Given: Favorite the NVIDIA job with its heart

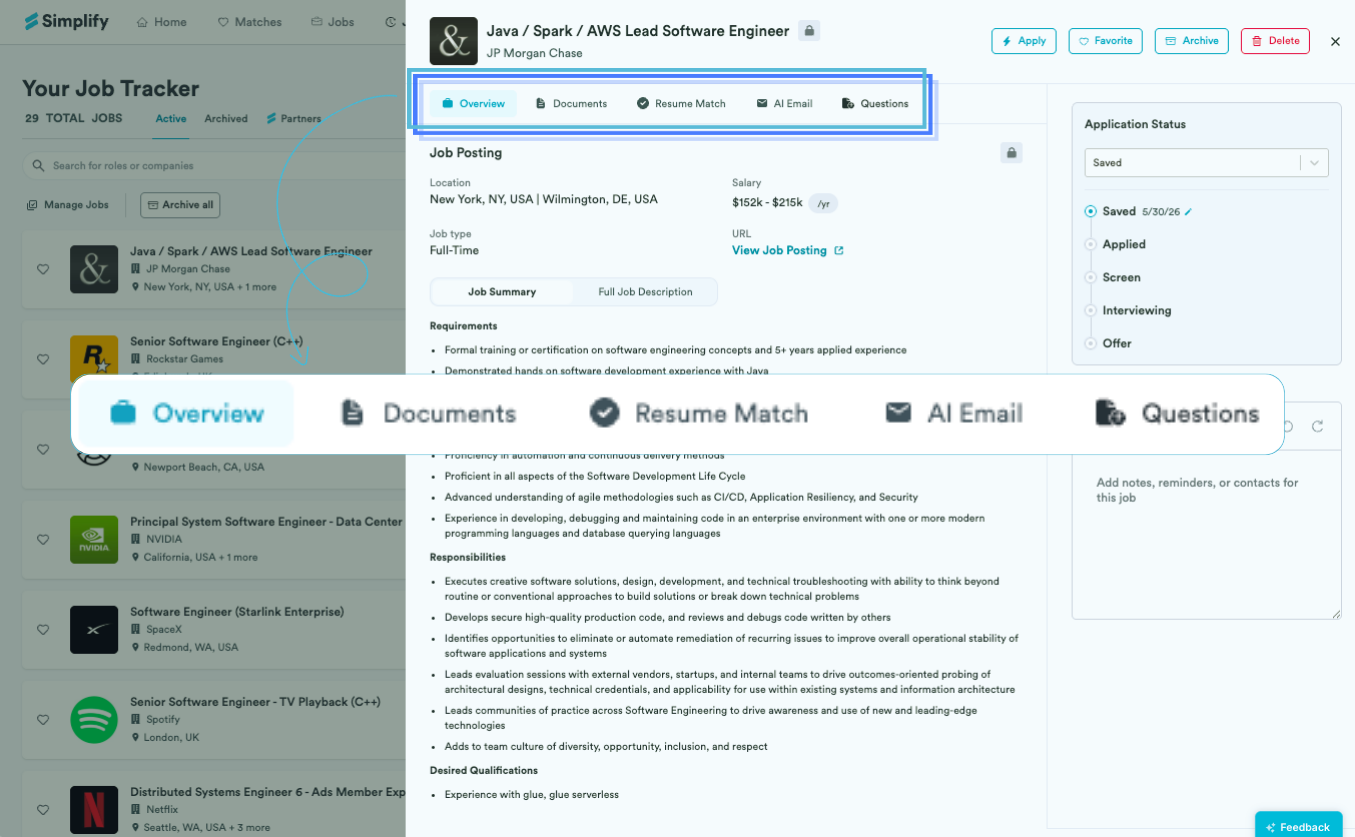Looking at the screenshot, I should (x=43, y=539).
